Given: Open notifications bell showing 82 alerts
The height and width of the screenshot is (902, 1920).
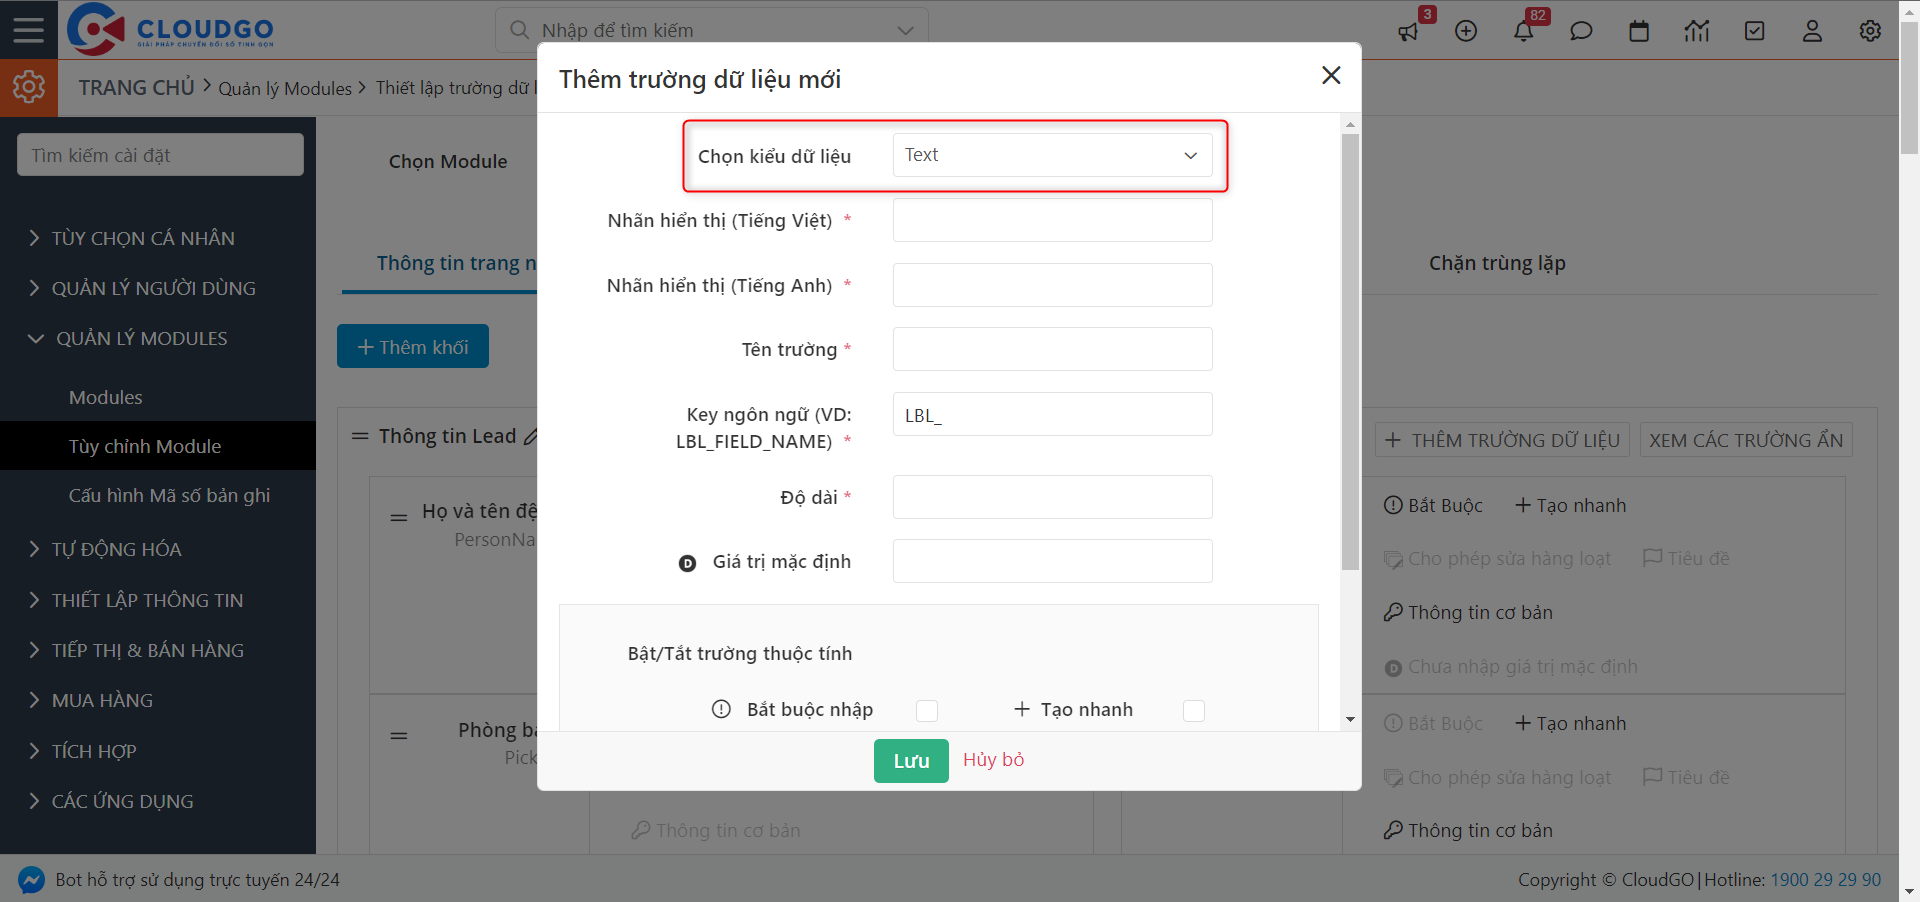Looking at the screenshot, I should [1523, 30].
